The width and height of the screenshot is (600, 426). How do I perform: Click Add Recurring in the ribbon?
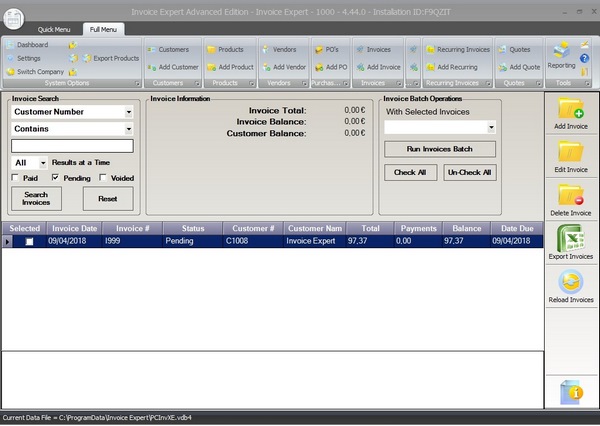452,67
